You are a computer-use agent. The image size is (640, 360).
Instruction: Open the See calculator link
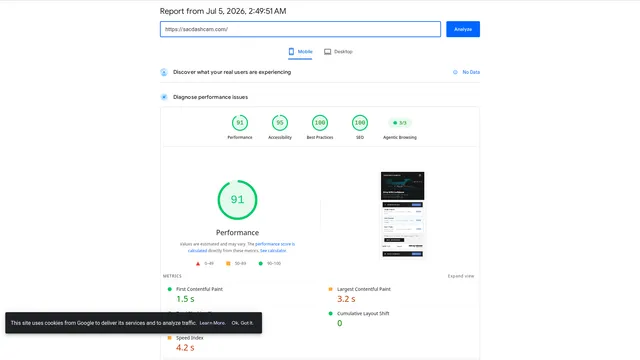(x=273, y=251)
